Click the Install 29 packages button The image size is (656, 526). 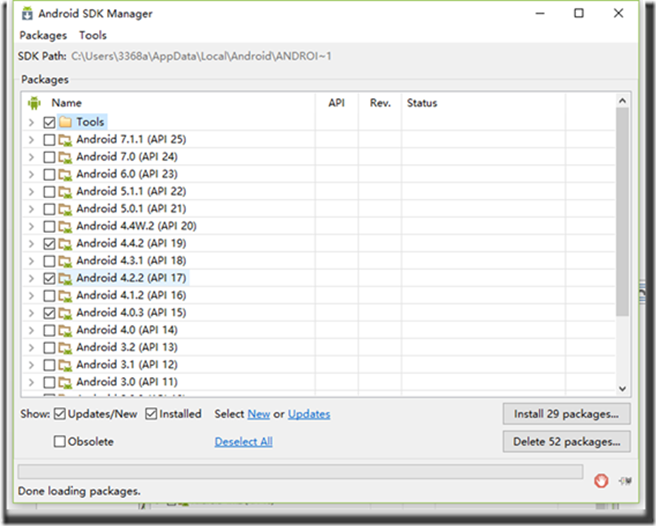566,414
